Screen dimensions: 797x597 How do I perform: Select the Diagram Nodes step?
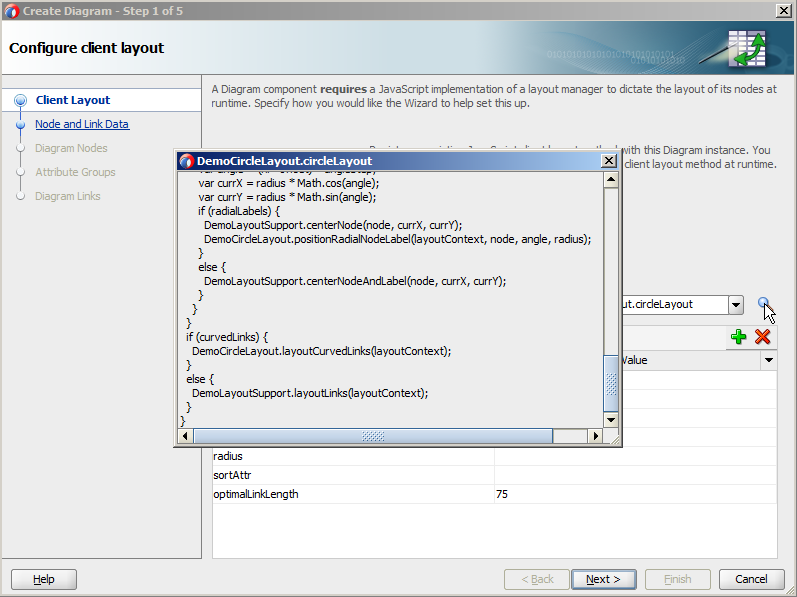[x=71, y=148]
